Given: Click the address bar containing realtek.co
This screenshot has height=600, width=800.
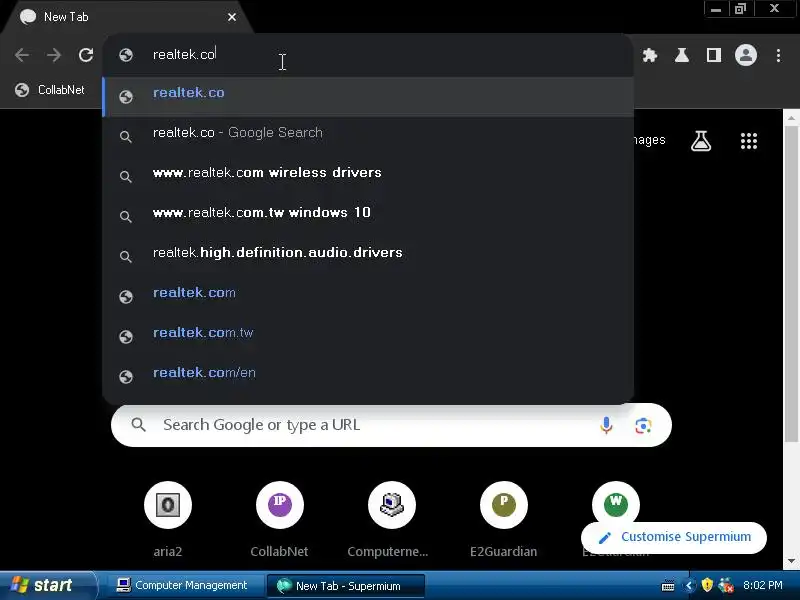Looking at the screenshot, I should (x=367, y=55).
